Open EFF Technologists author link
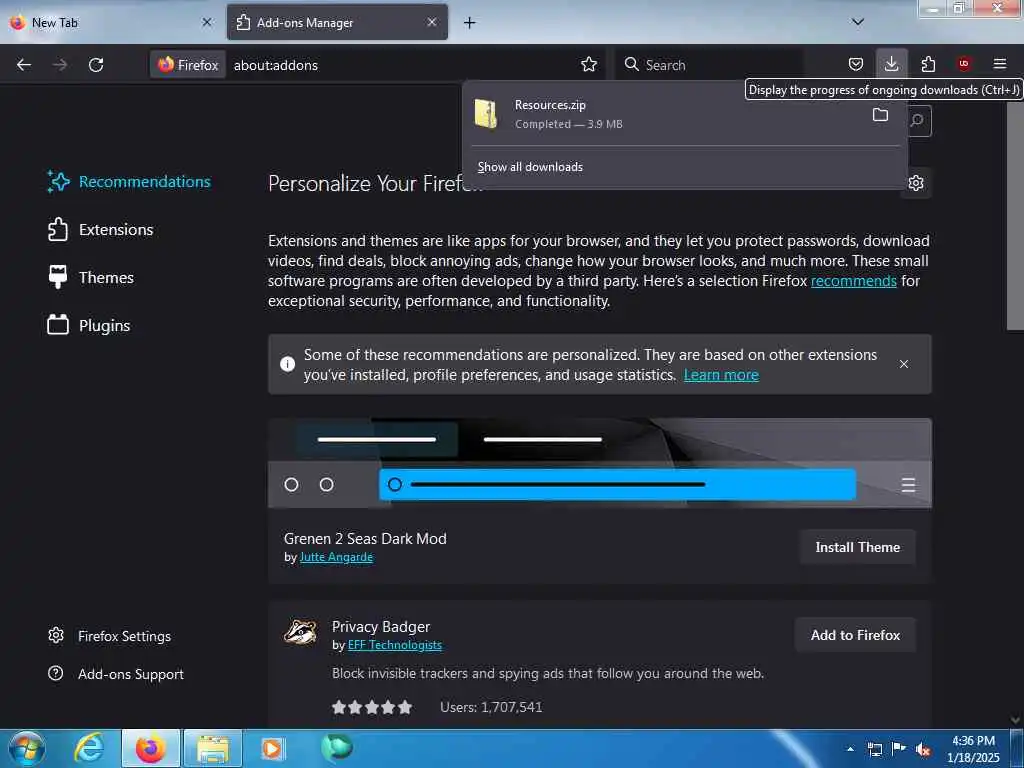 coord(394,645)
